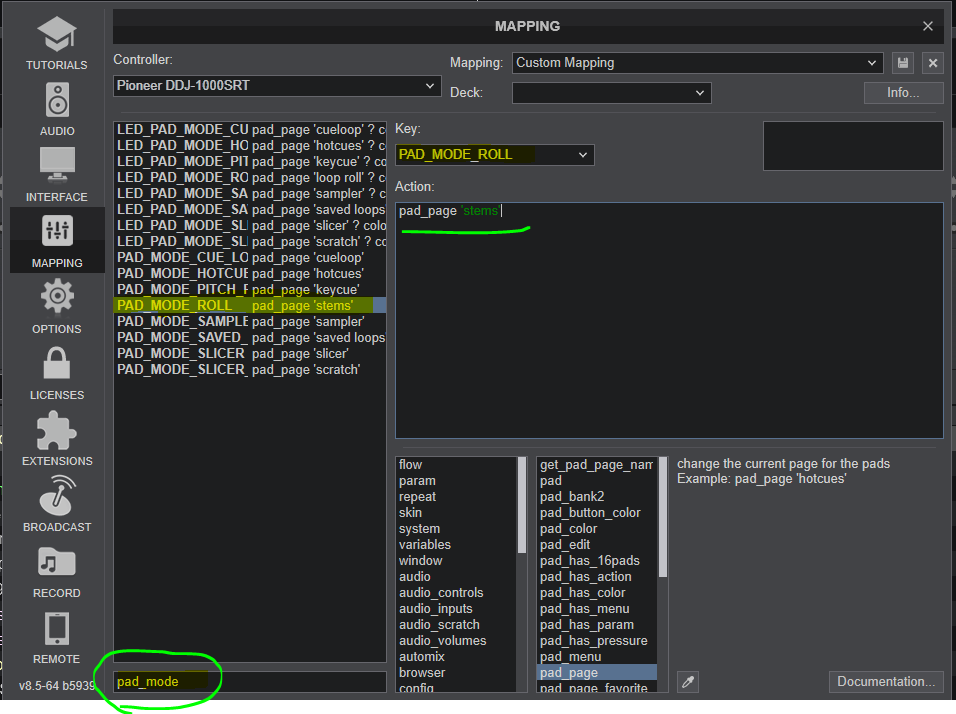Click into the Action text box
The image size is (956, 714).
(x=669, y=321)
